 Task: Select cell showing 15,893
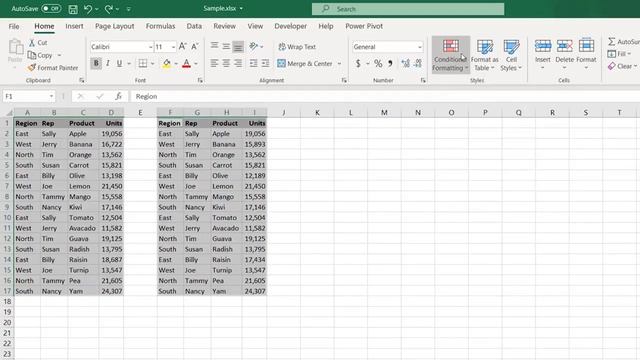254,144
